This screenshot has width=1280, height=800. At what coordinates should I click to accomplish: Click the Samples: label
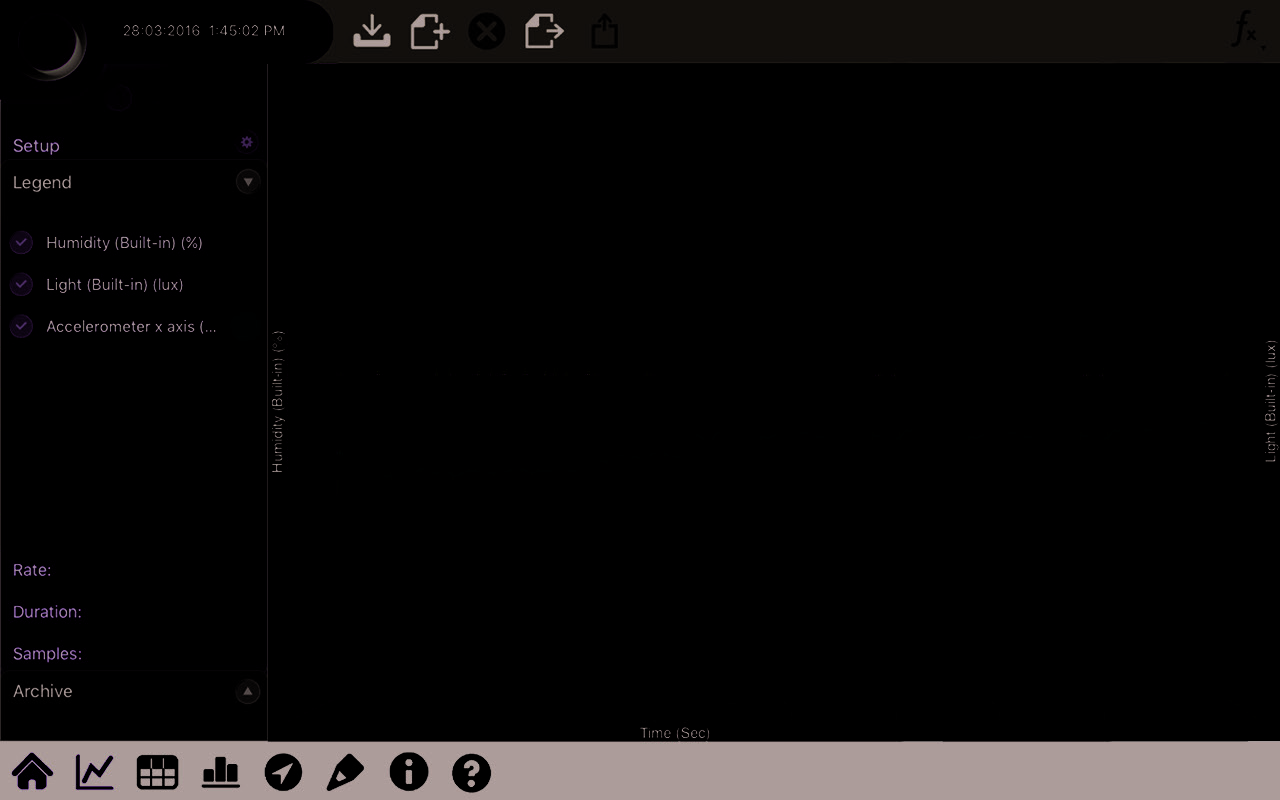47,654
